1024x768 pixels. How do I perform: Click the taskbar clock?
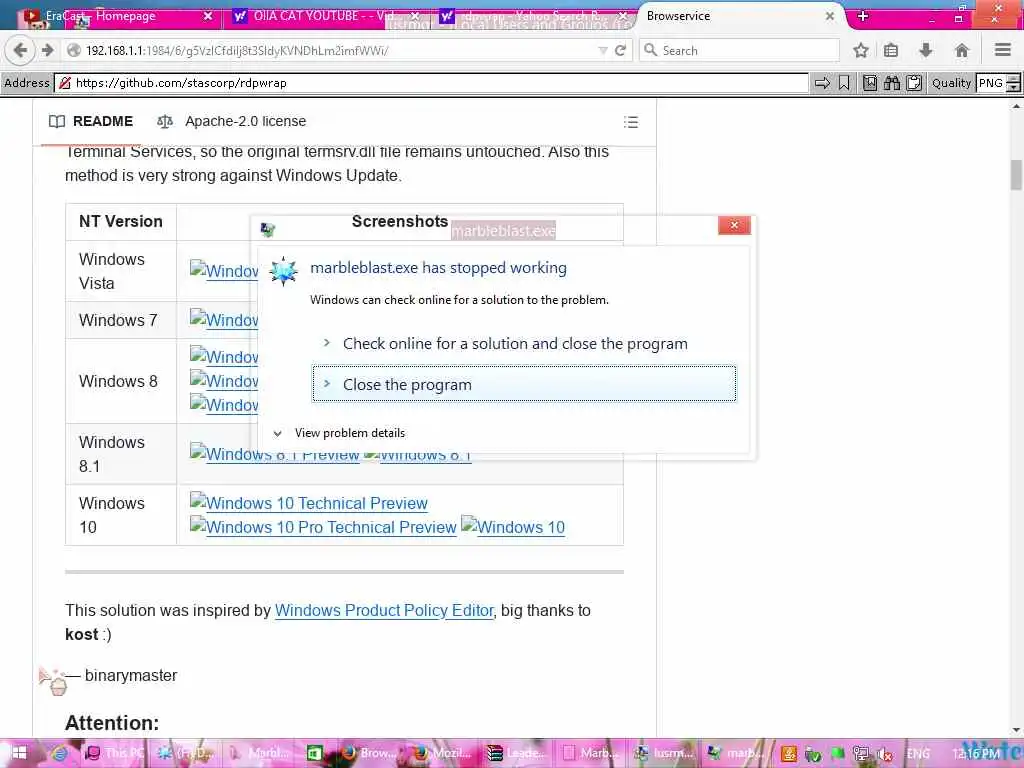click(976, 754)
